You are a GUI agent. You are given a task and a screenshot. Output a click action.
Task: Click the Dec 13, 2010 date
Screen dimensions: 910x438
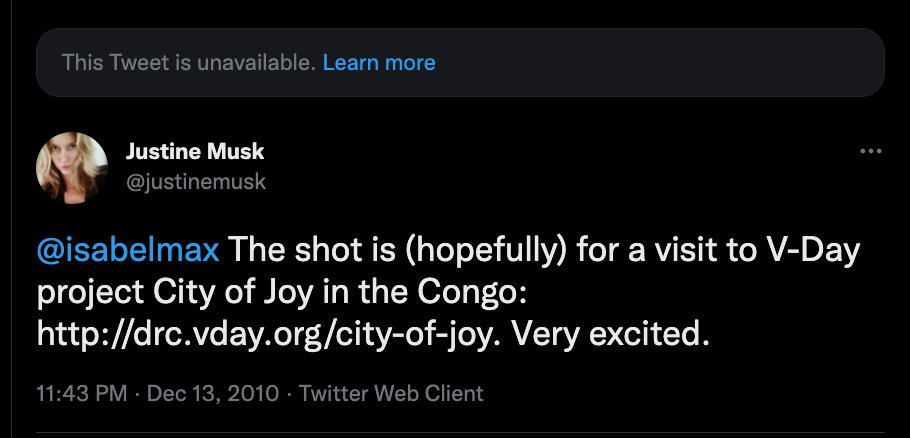click(213, 393)
